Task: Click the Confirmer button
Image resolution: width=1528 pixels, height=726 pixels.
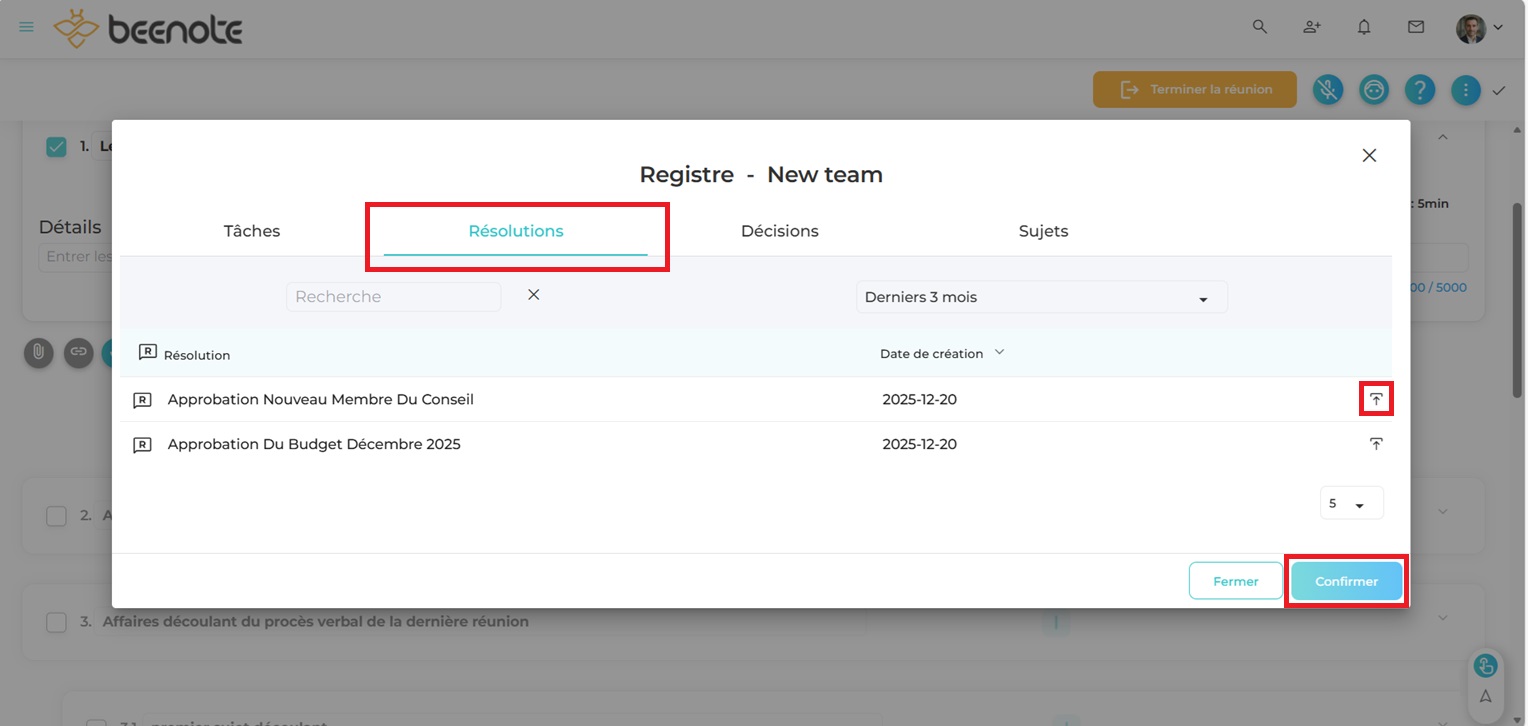Action: click(x=1346, y=581)
